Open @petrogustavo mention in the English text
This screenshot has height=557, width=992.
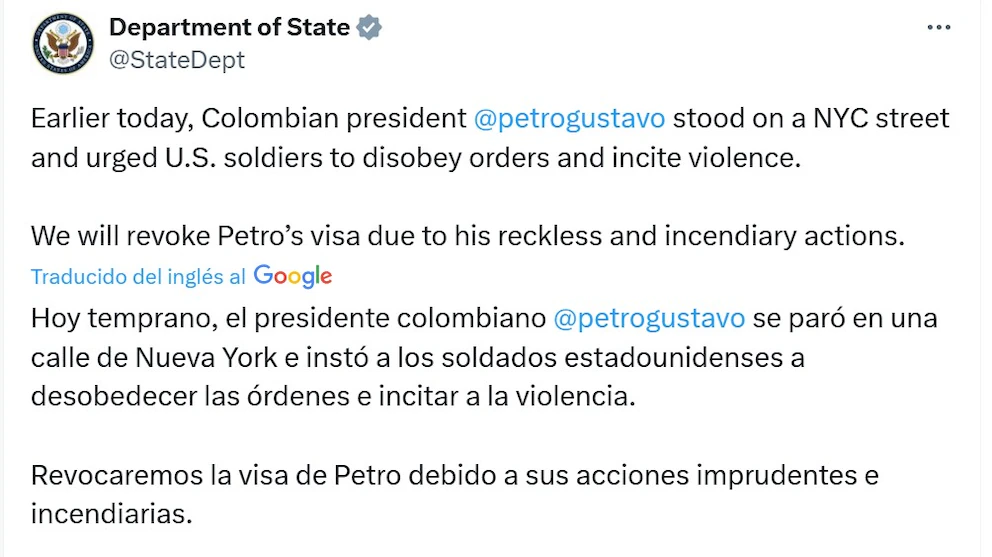[x=568, y=118]
